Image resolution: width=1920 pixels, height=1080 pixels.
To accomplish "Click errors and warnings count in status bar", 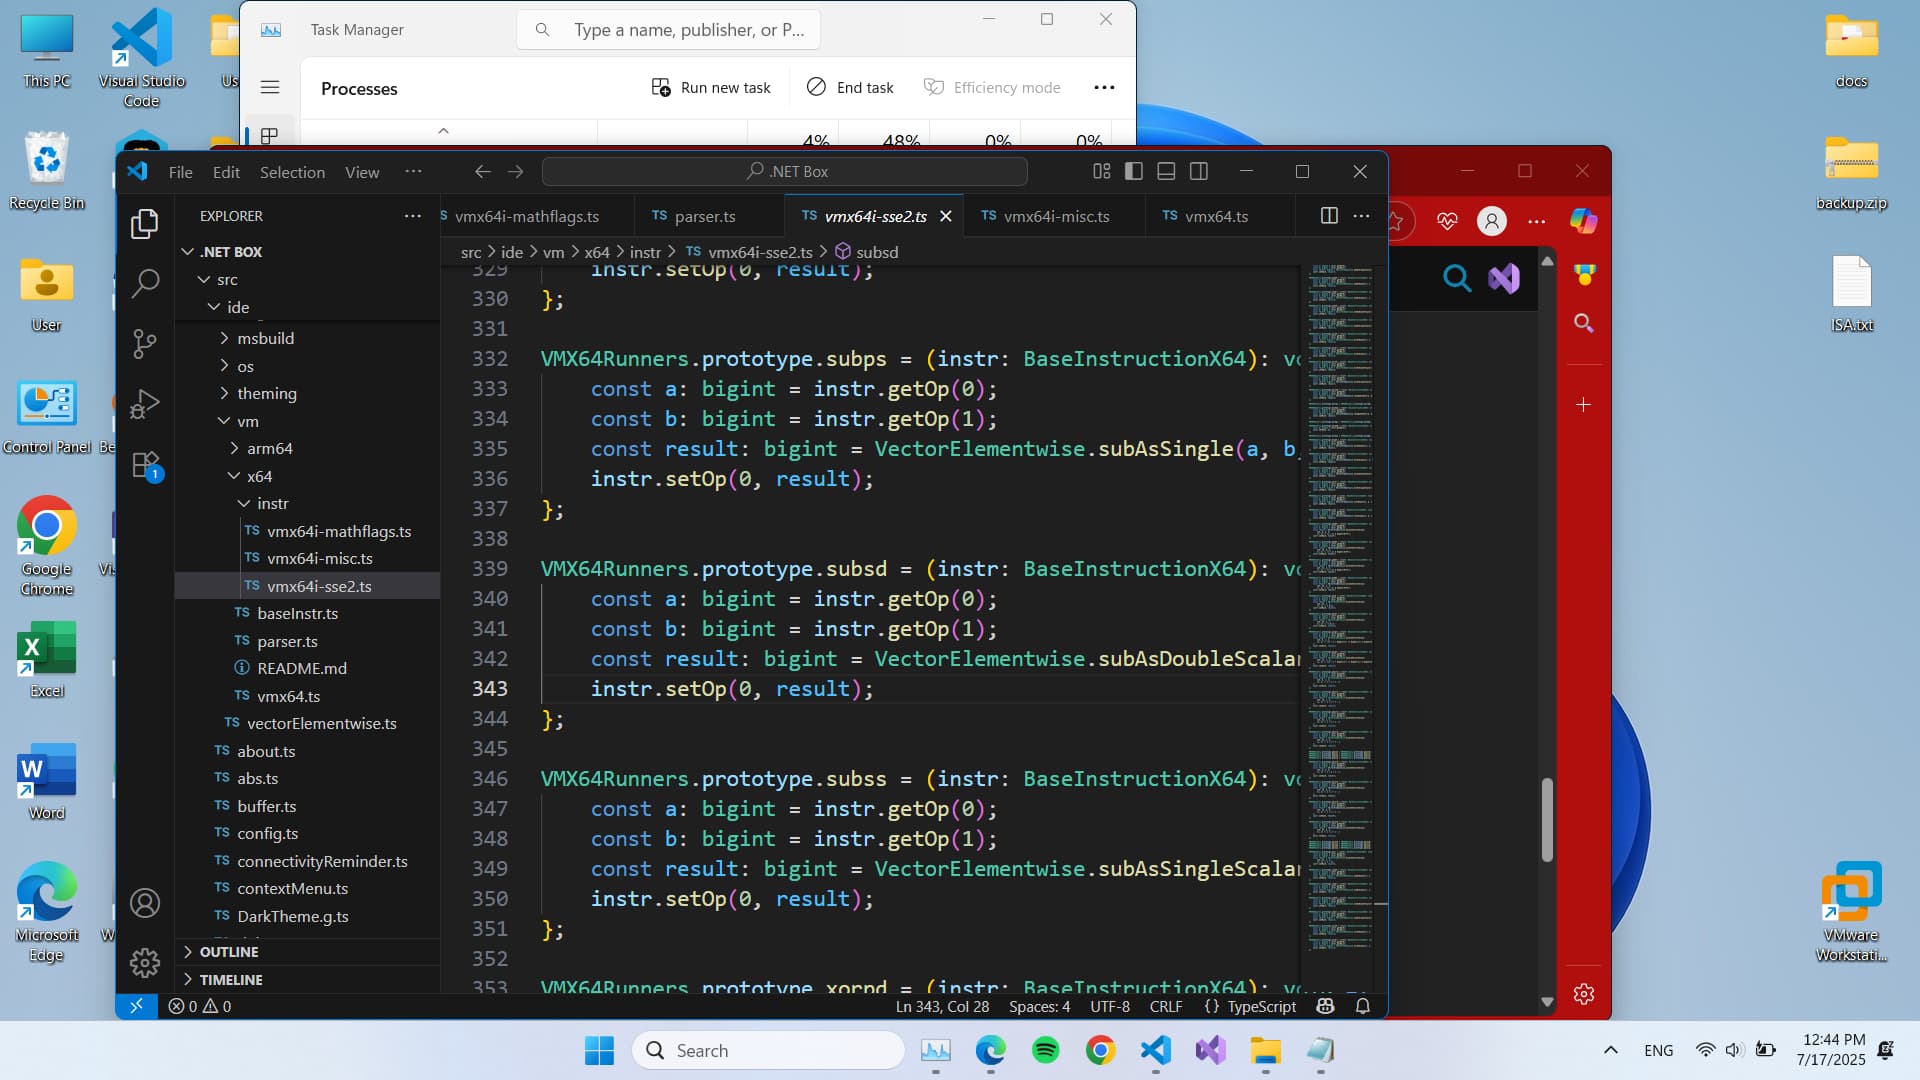I will tap(200, 1006).
